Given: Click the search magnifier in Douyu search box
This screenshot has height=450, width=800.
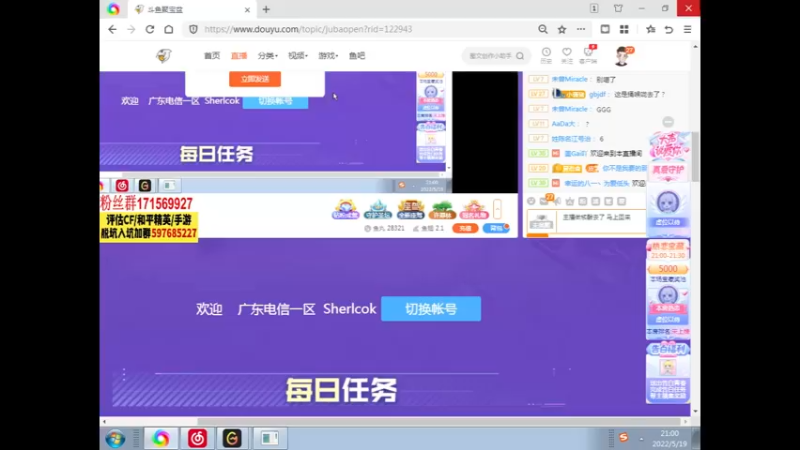Looking at the screenshot, I should coord(520,56).
